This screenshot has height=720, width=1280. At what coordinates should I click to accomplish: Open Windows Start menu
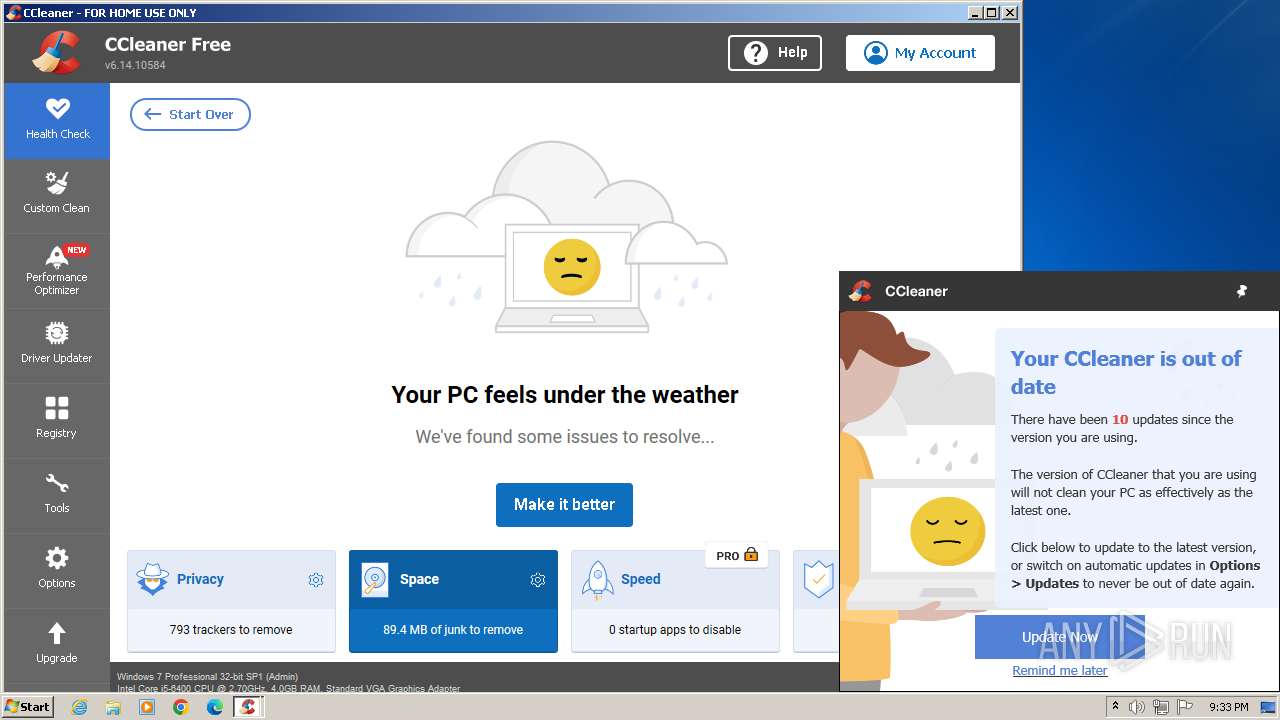tap(28, 706)
